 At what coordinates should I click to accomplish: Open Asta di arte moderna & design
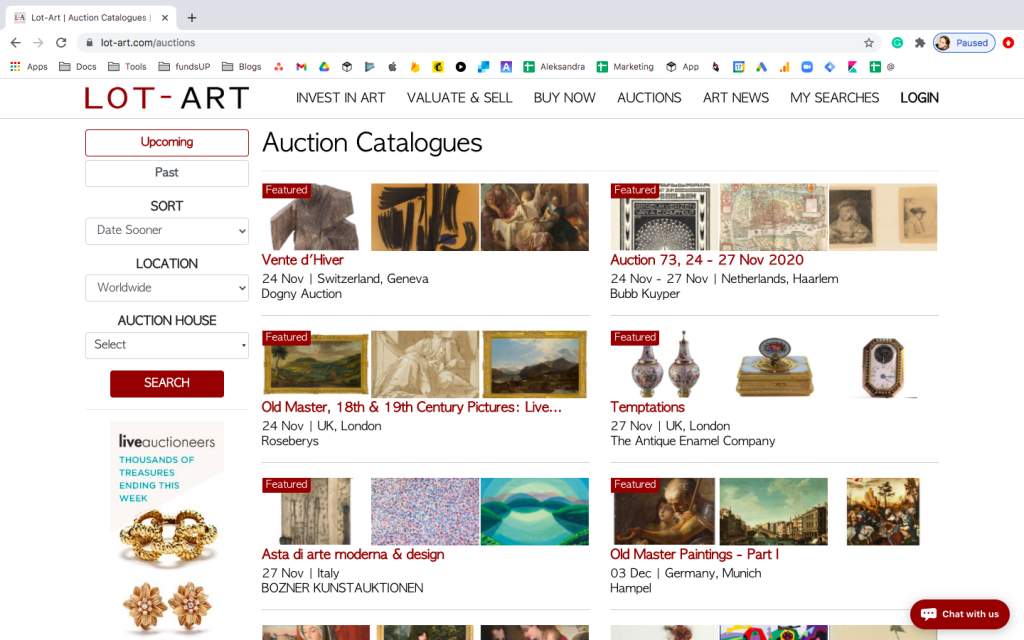(x=353, y=554)
